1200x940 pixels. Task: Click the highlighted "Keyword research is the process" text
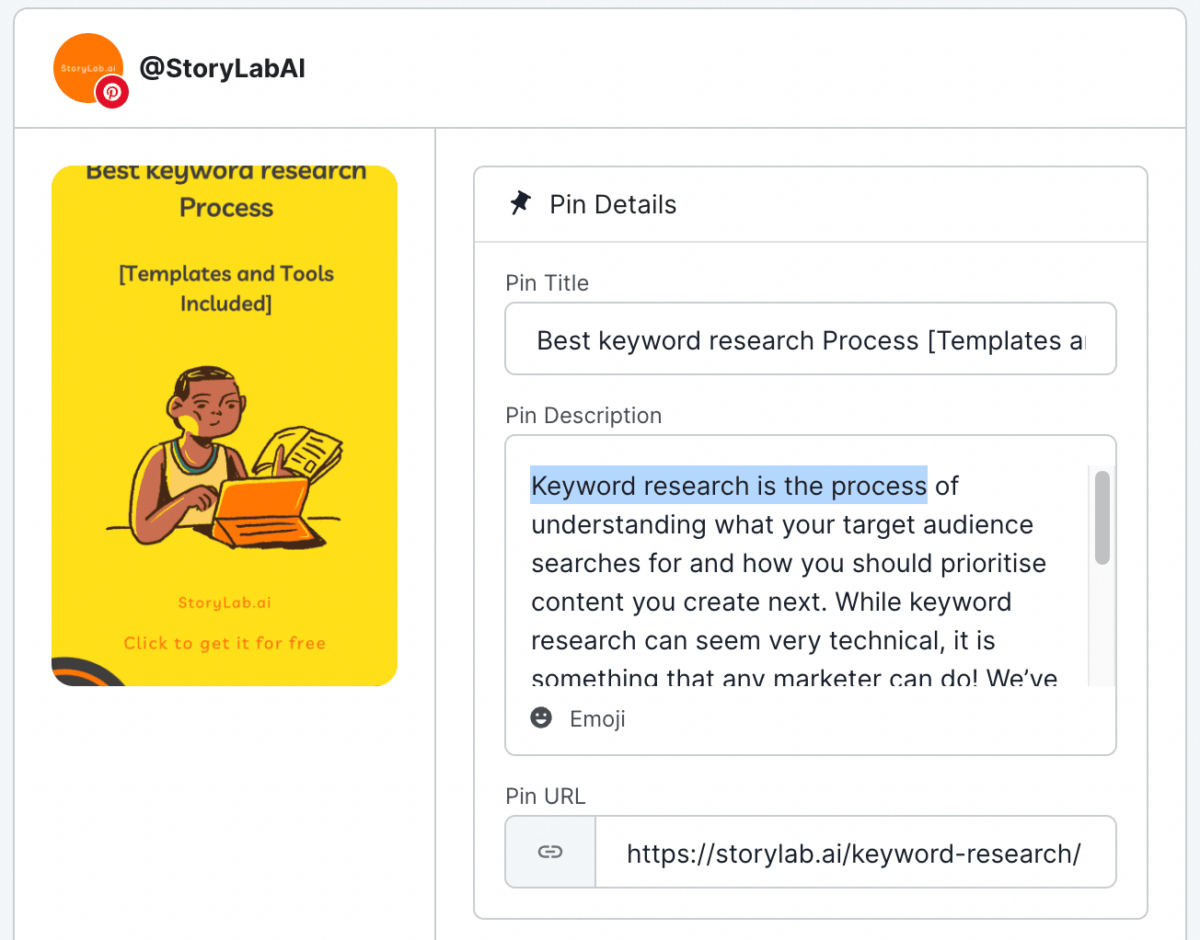tap(728, 486)
